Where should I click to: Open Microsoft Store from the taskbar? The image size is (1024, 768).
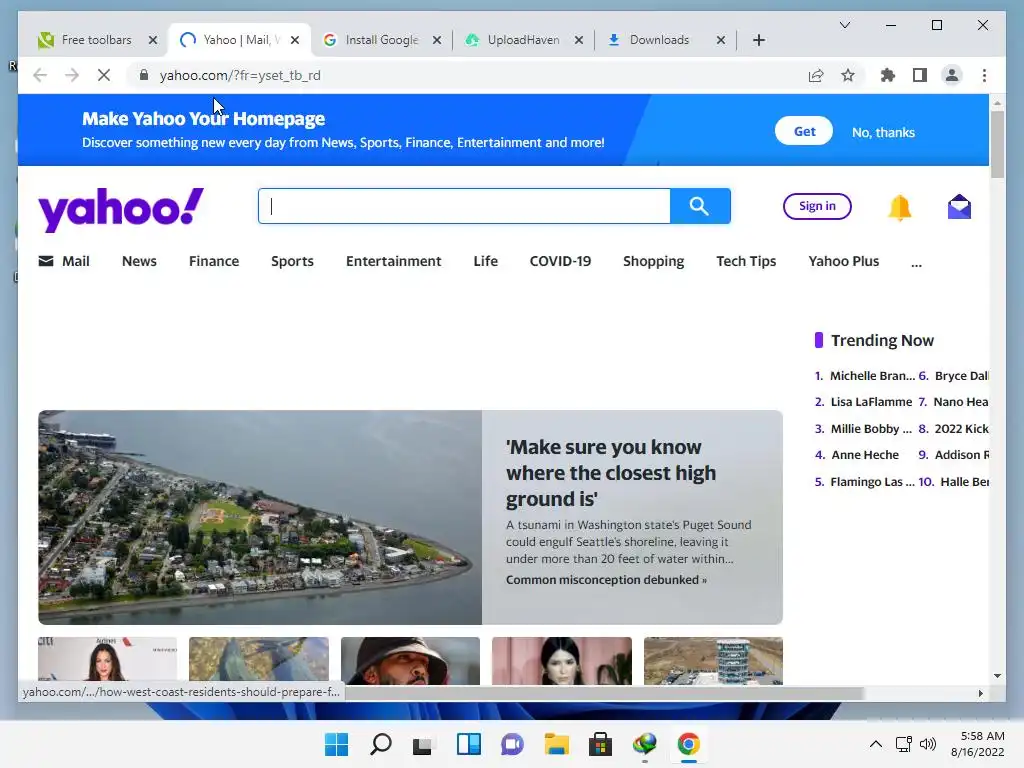[600, 744]
